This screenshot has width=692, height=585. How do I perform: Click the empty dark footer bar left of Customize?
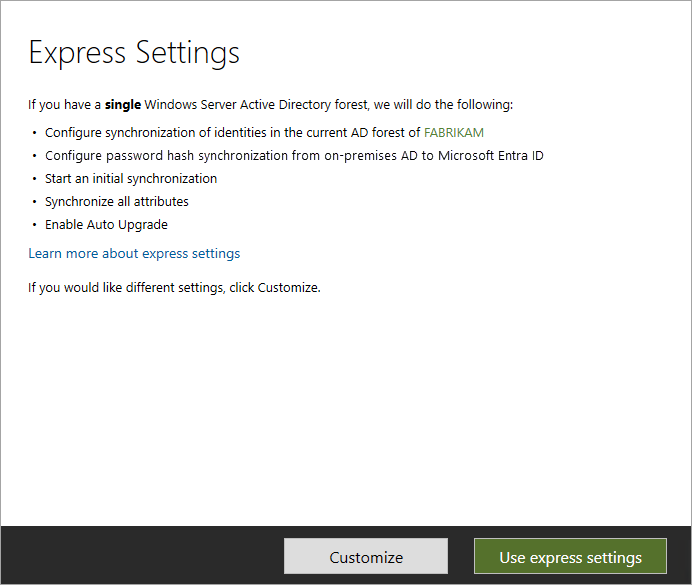click(x=142, y=555)
